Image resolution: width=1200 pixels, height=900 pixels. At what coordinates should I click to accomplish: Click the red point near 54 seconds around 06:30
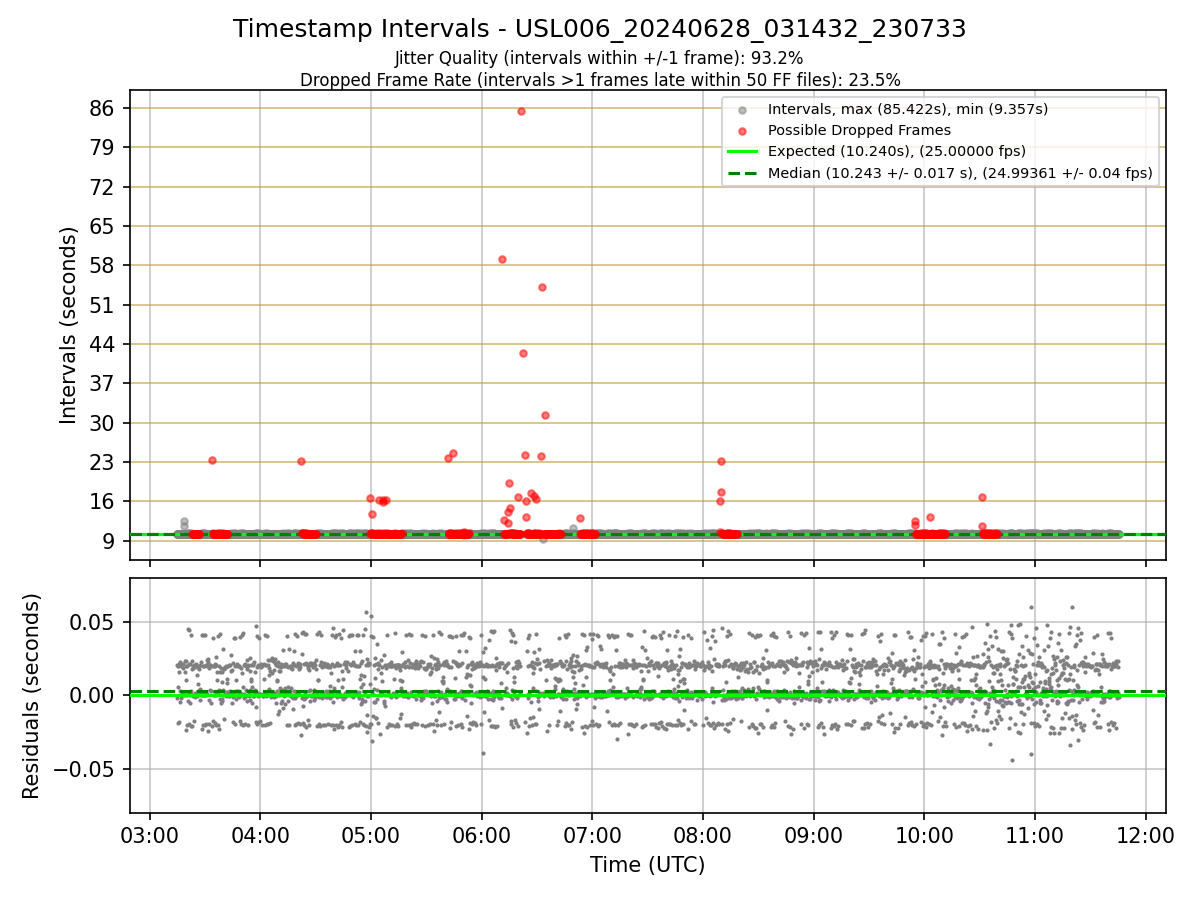pos(542,287)
